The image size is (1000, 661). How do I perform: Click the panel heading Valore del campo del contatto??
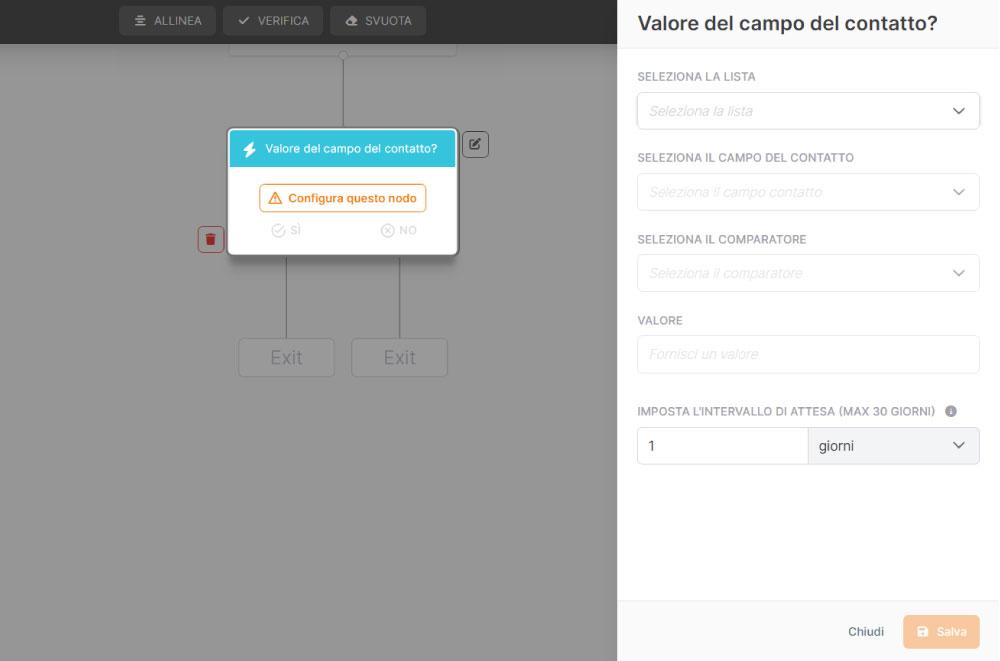(788, 23)
